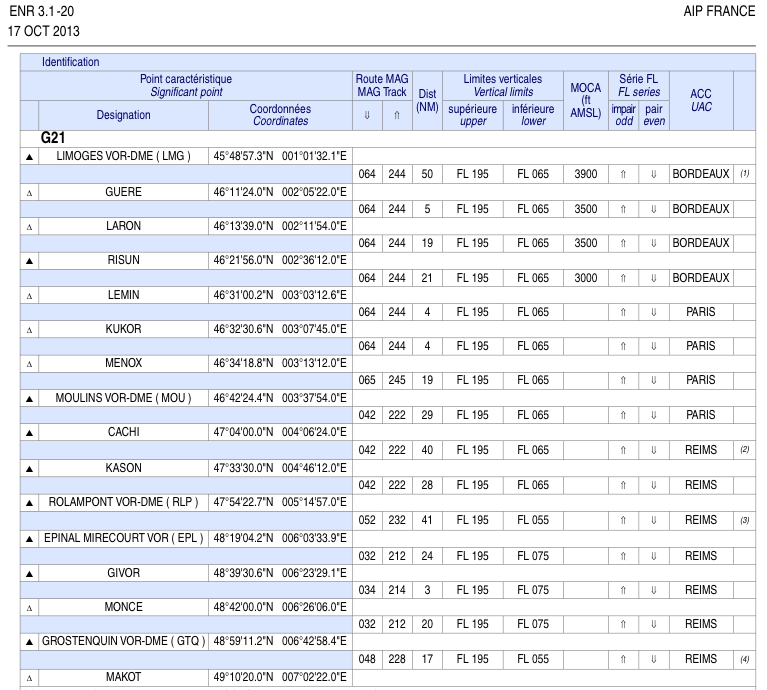Image resolution: width=767 pixels, height=690 pixels.
Task: Click the filled triangle beside ROLAMPONT VOR-DME
Action: click(x=29, y=503)
